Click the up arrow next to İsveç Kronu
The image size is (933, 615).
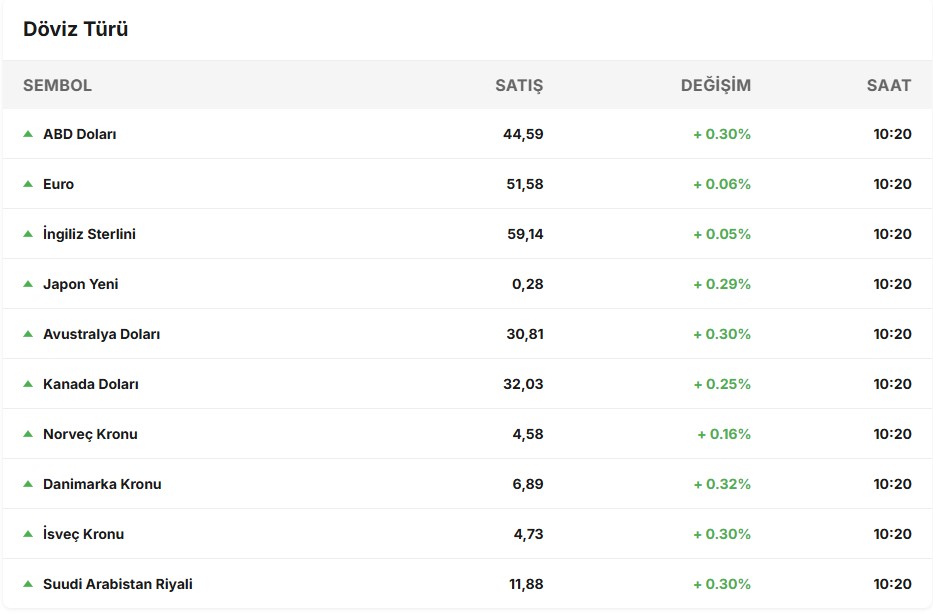pyautogui.click(x=28, y=533)
